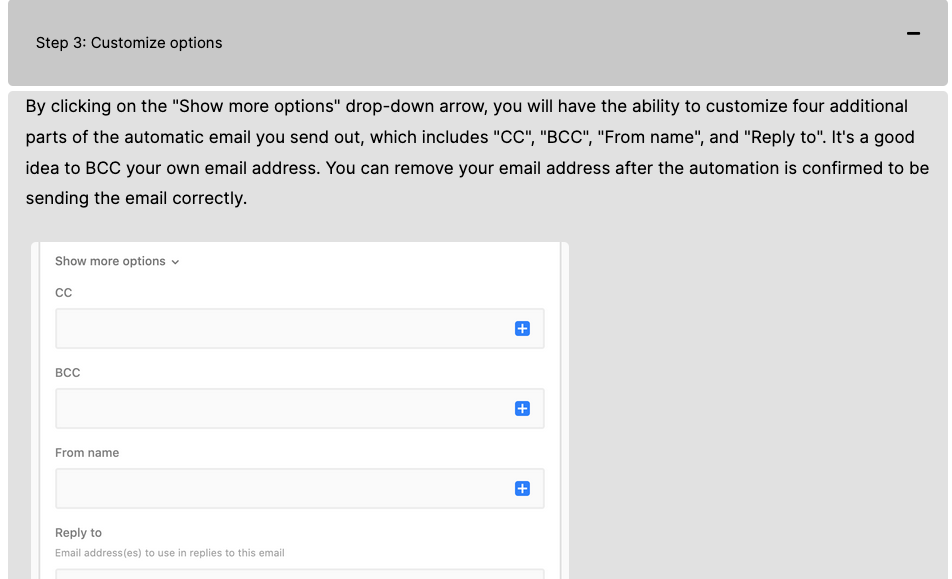This screenshot has height=579, width=952.
Task: Click the chevron beside Show more options
Action: click(175, 262)
